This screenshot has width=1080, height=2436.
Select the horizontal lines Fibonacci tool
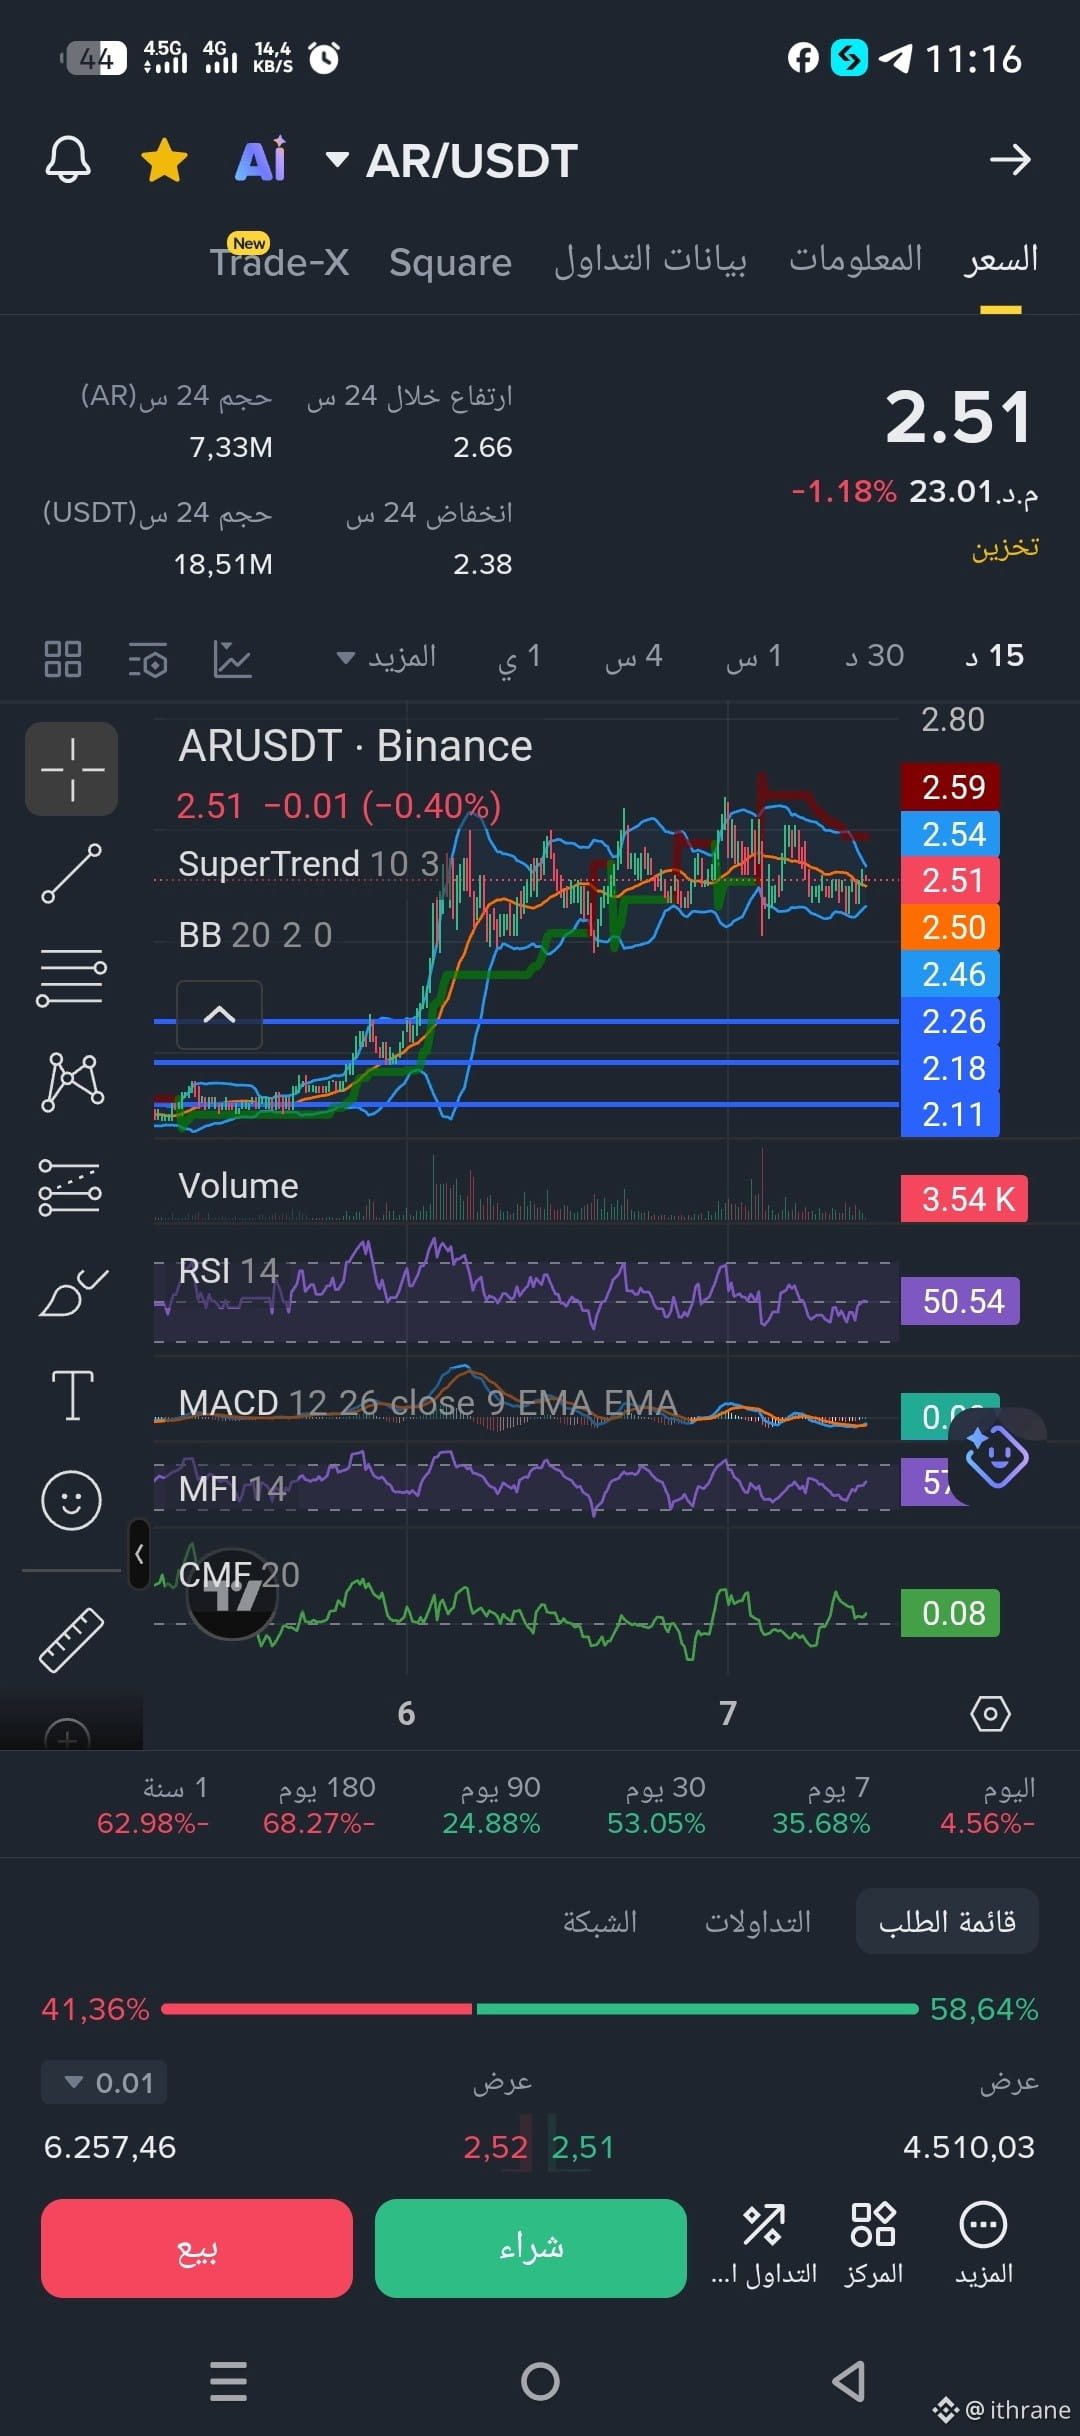pyautogui.click(x=71, y=978)
